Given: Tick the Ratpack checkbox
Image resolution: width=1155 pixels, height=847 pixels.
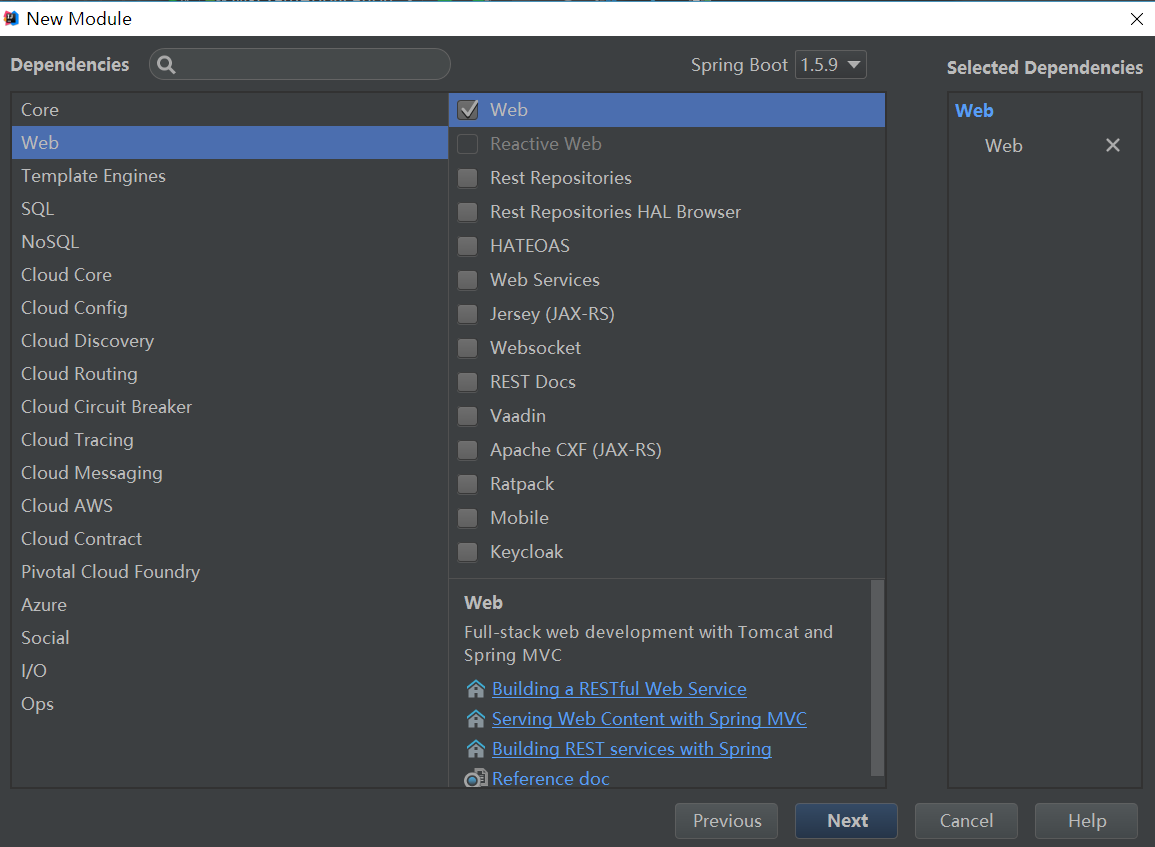Looking at the screenshot, I should pyautogui.click(x=468, y=484).
